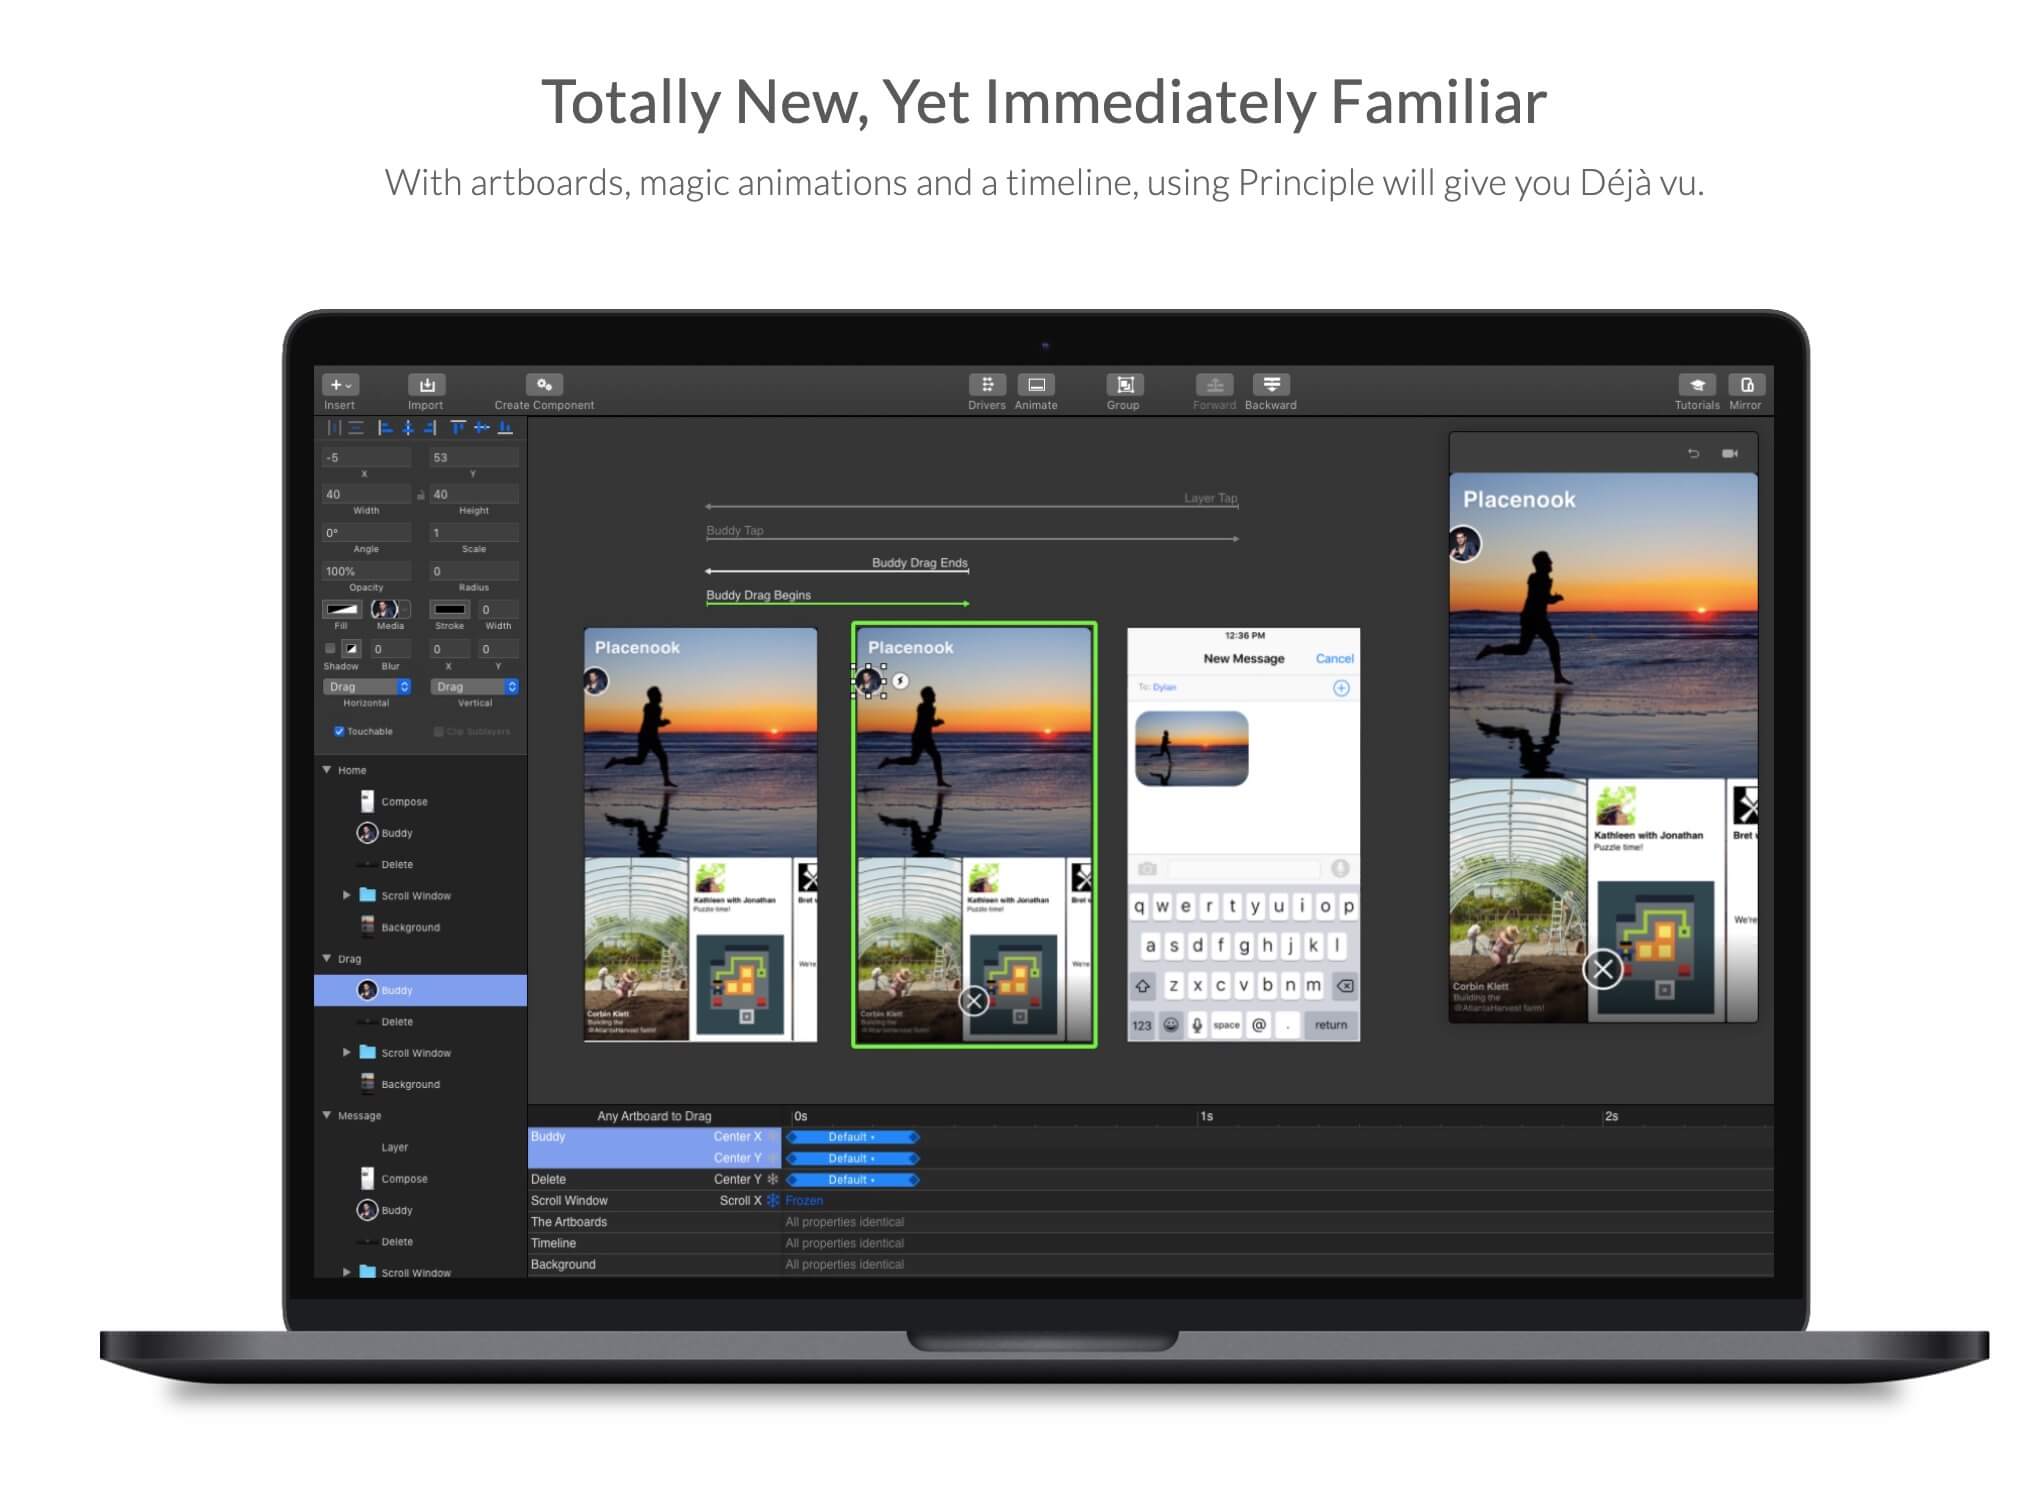Open the Mirror preview icon
This screenshot has height=1502, width=2038.
point(1746,385)
